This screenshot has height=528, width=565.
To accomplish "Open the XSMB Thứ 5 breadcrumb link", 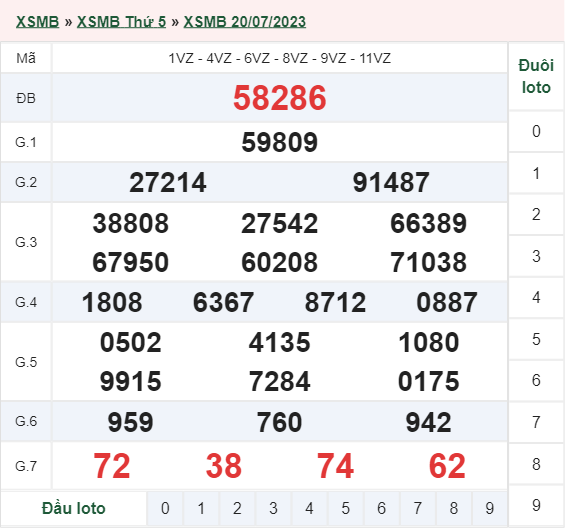I will [121, 22].
